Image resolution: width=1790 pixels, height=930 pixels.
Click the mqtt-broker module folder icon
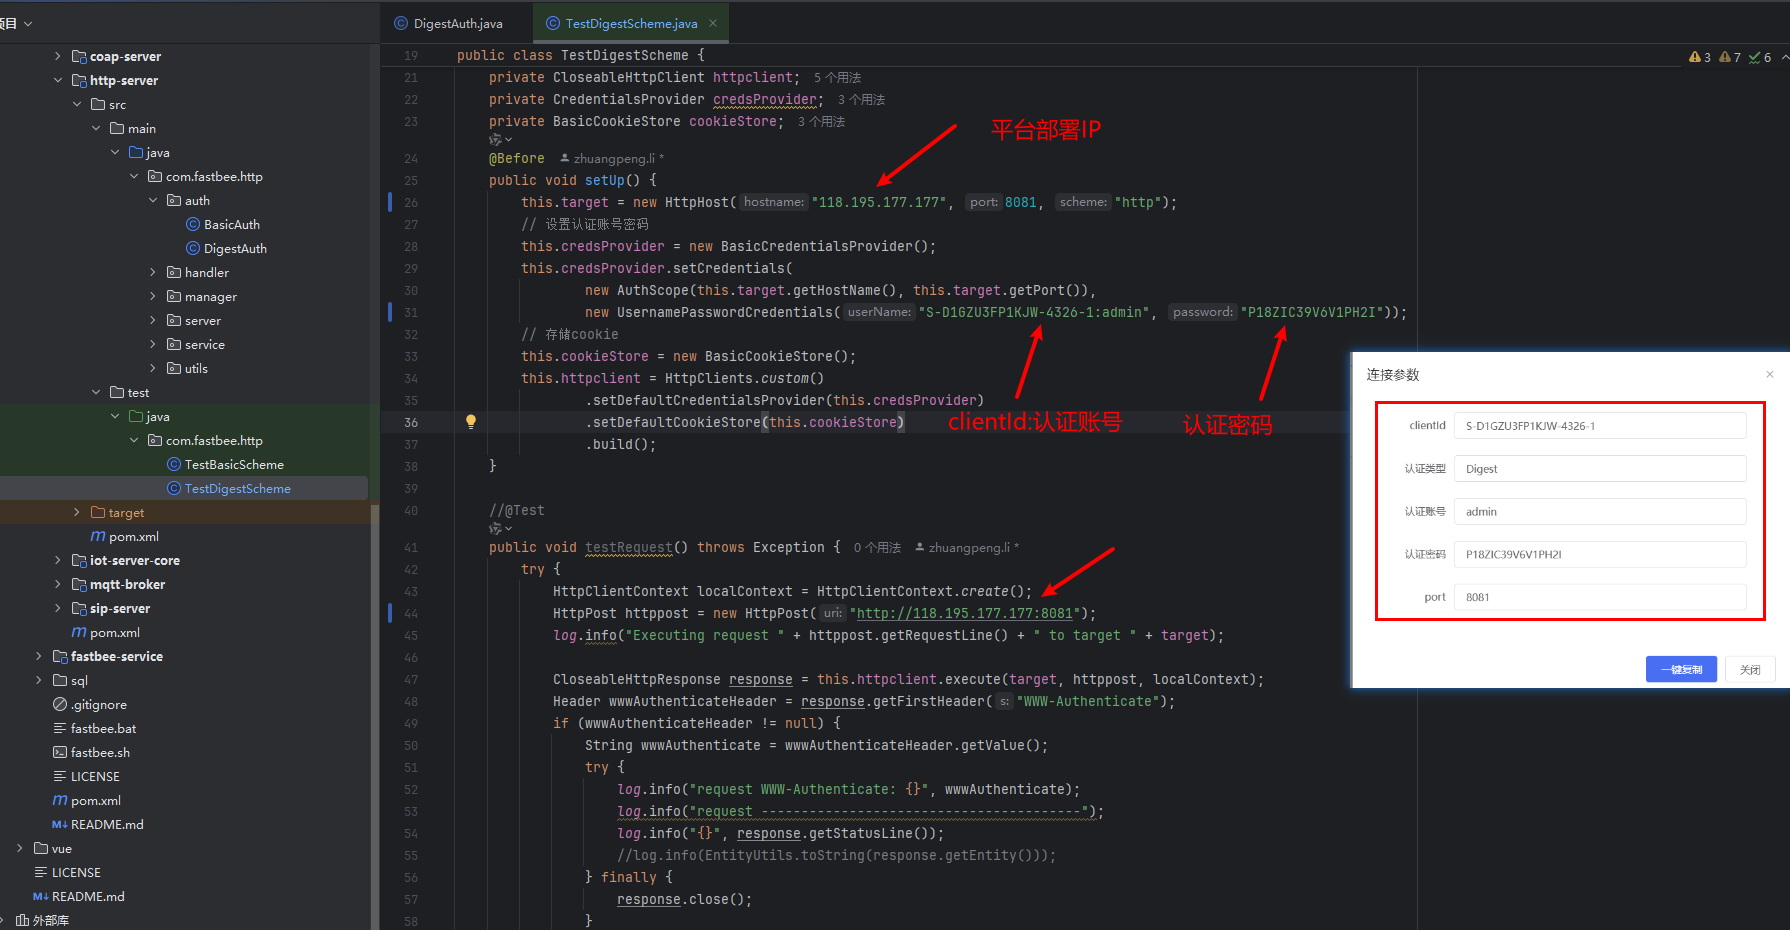pyautogui.click(x=79, y=585)
